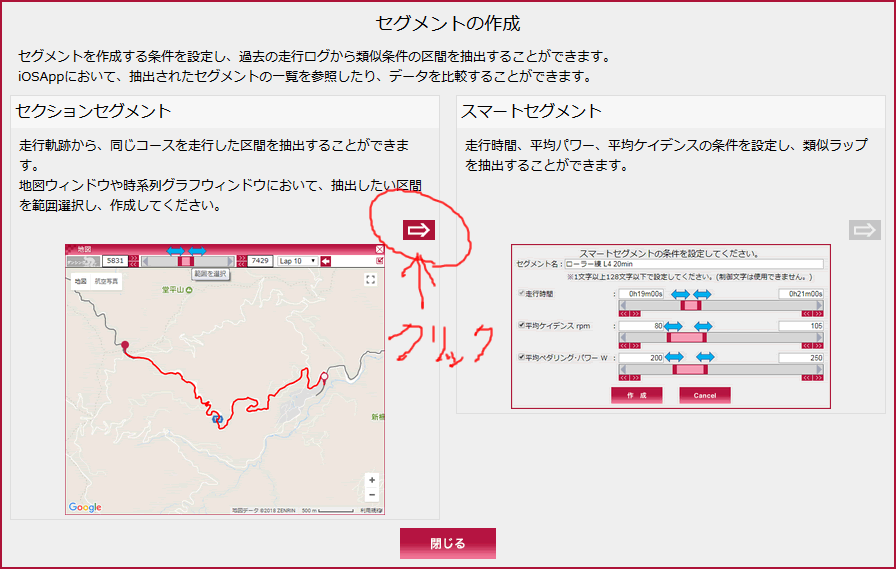Click the 5831 start value field
Image resolution: width=896 pixels, height=569 pixels.
click(x=115, y=261)
